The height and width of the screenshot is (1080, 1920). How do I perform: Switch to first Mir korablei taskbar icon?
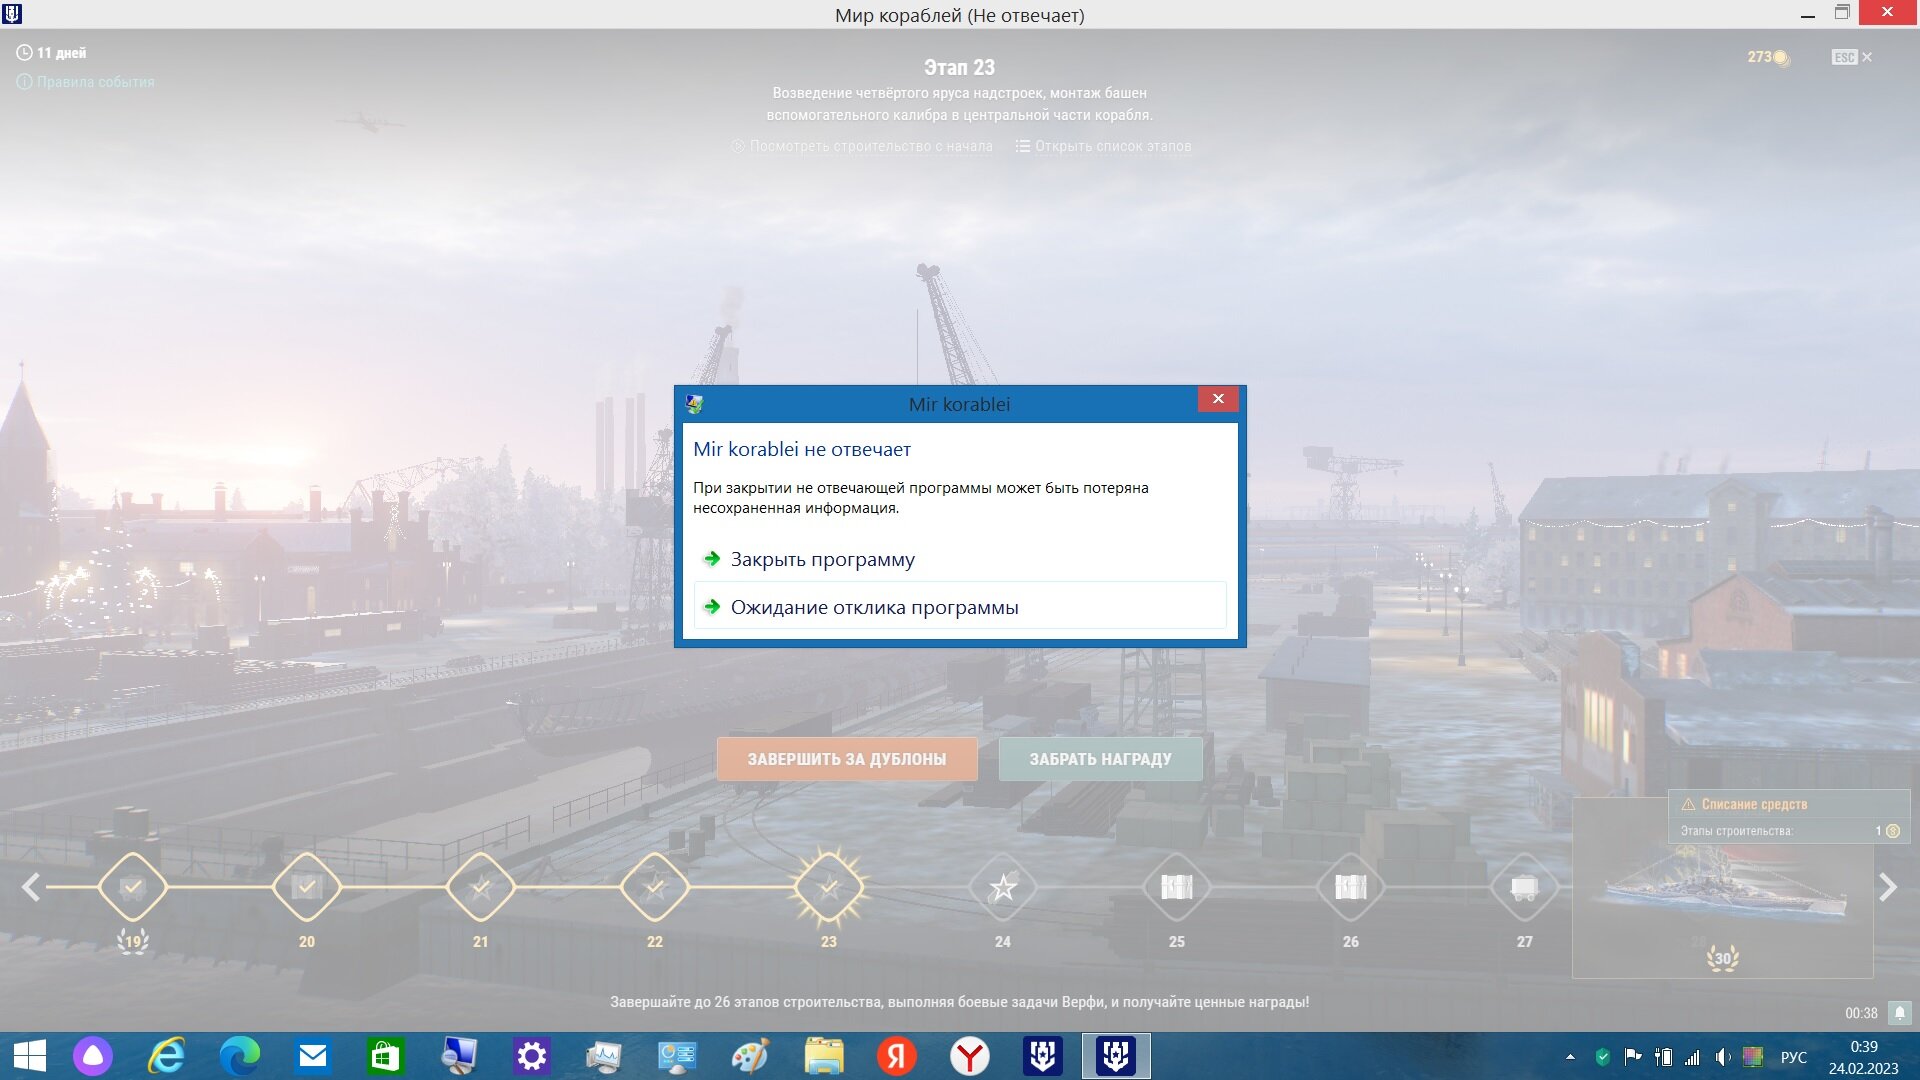[1042, 1056]
